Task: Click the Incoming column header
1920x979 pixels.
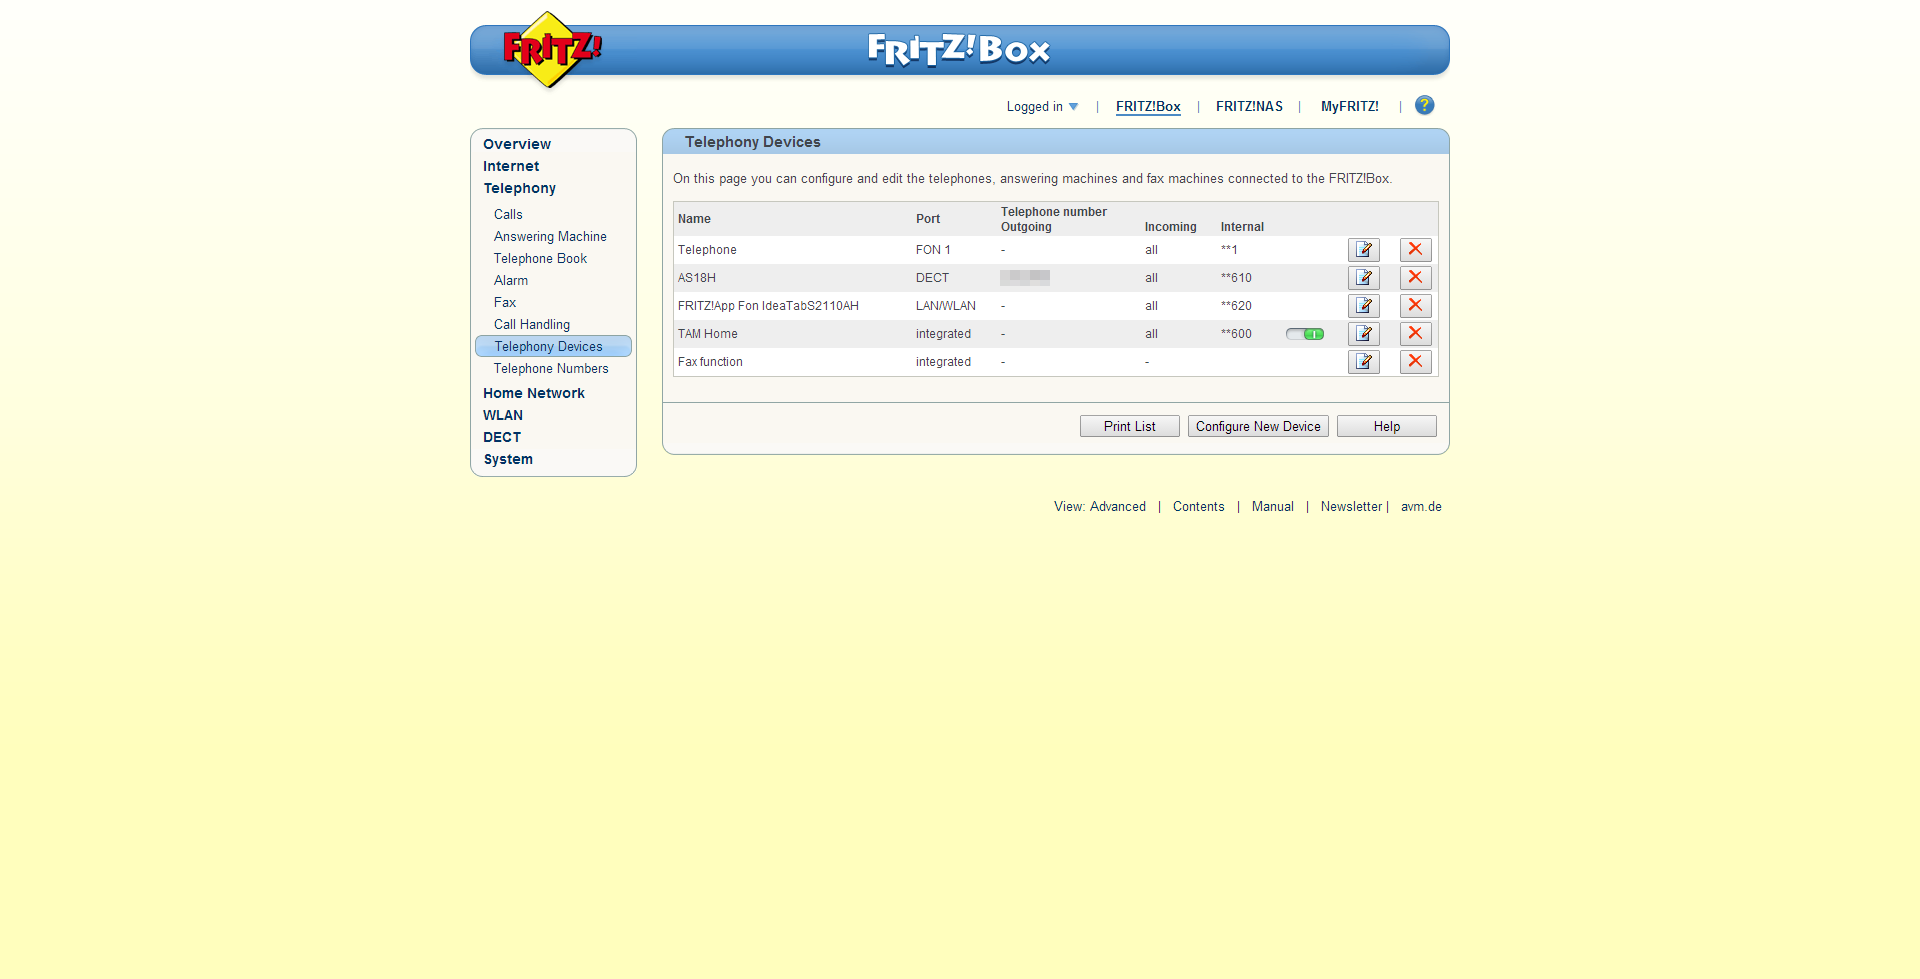Action: 1170,227
